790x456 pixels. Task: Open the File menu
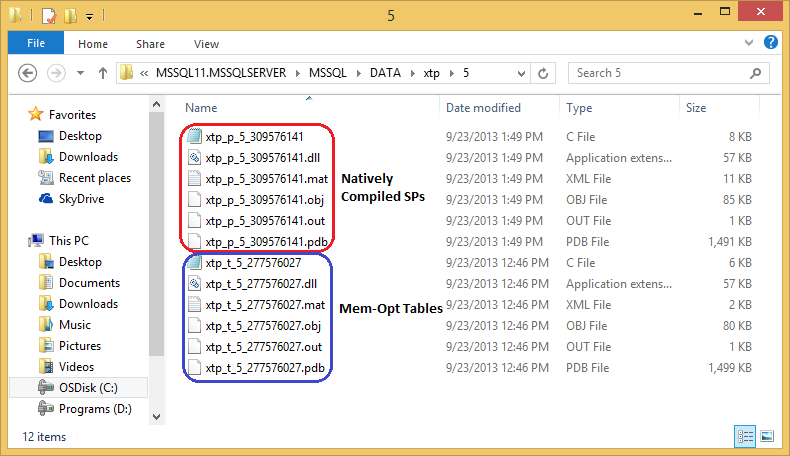point(36,44)
